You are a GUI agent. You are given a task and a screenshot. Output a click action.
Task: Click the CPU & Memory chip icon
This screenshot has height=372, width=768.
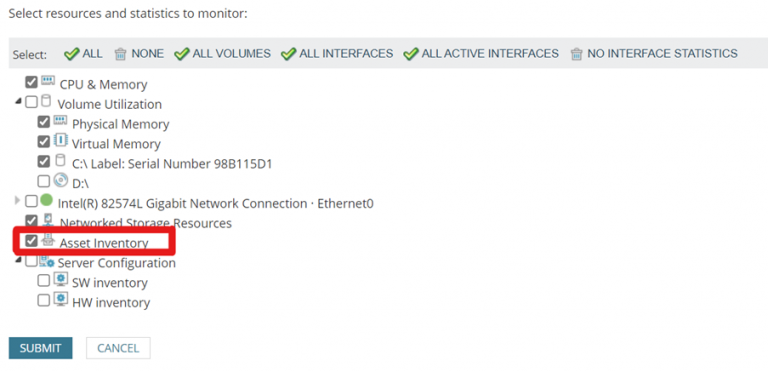(48, 81)
